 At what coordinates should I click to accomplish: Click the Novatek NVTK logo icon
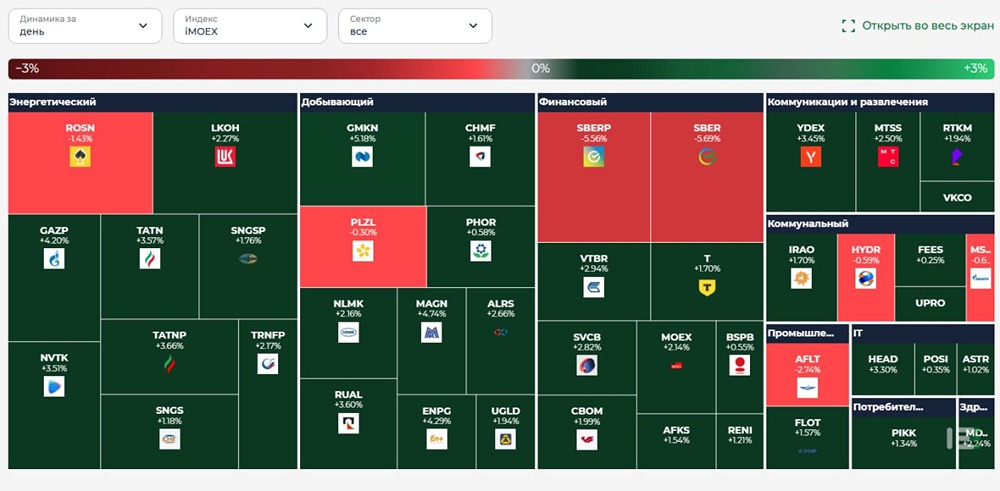click(54, 386)
